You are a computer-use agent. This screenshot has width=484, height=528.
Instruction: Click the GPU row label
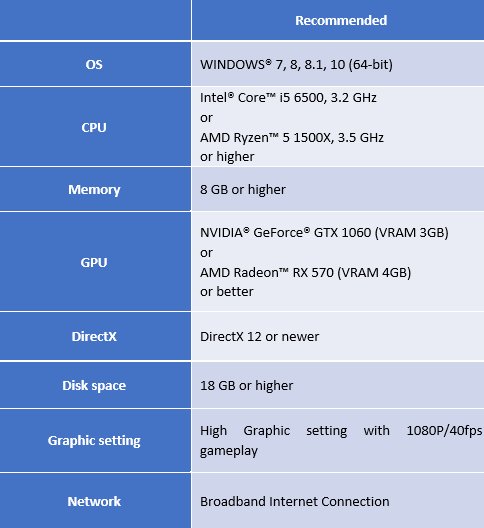94,262
